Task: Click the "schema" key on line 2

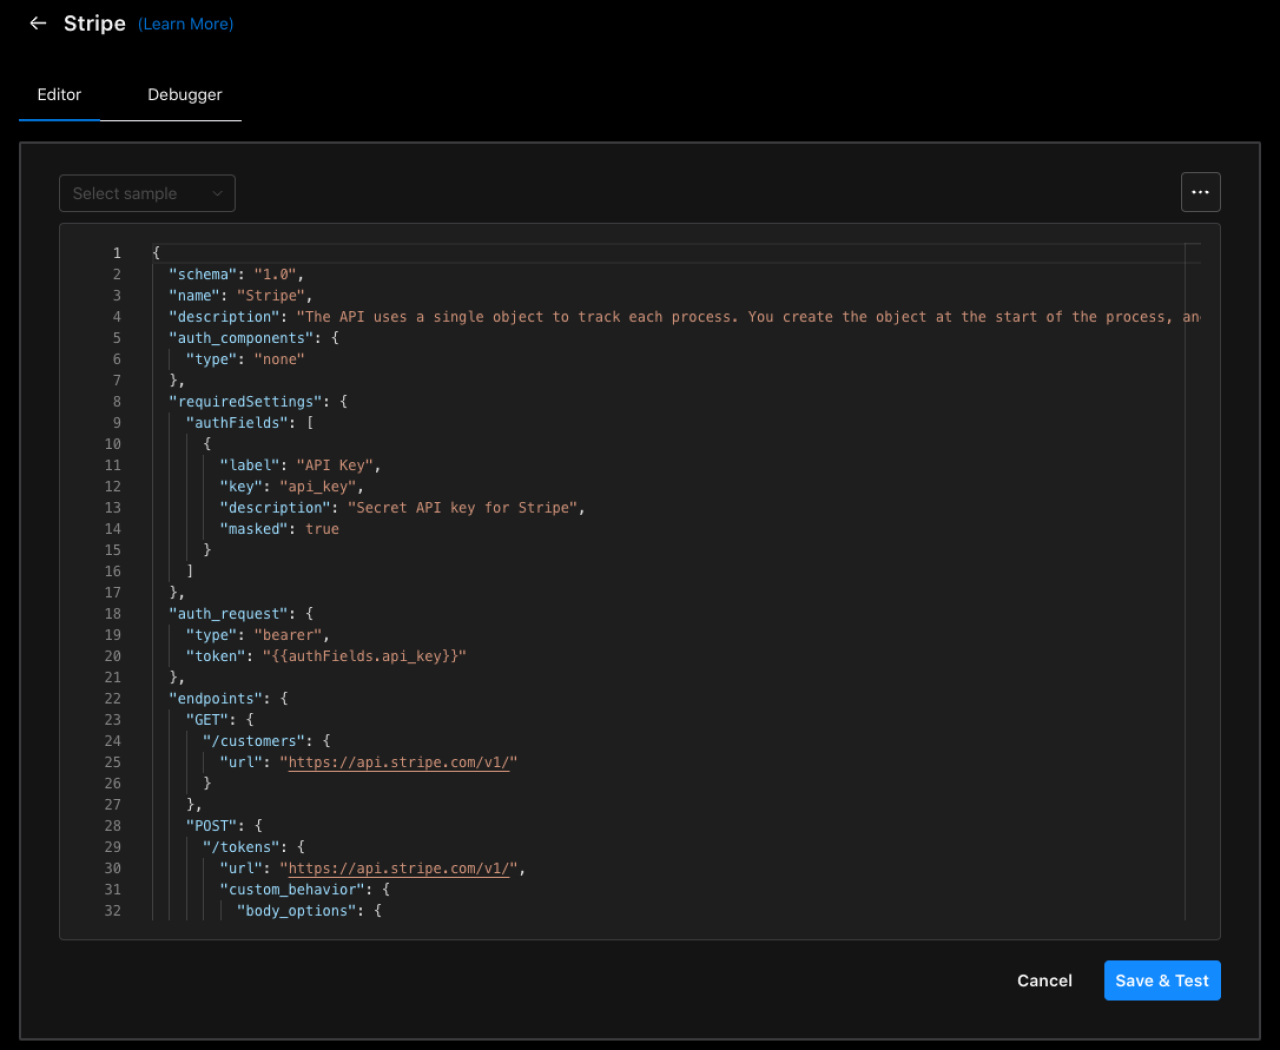Action: click(203, 274)
